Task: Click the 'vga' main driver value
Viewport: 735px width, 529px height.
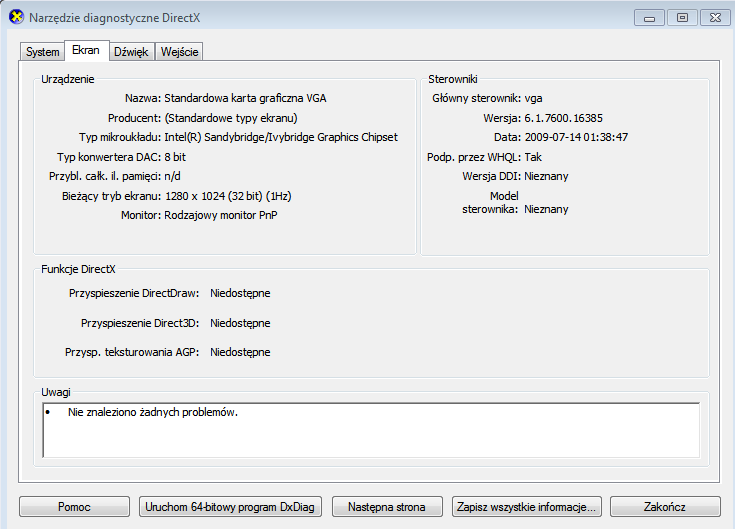Action: pyautogui.click(x=533, y=98)
